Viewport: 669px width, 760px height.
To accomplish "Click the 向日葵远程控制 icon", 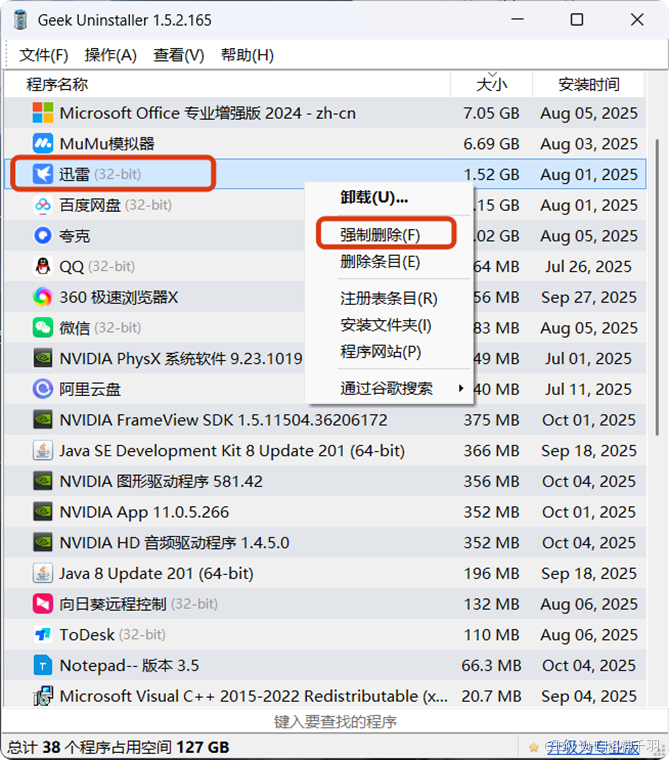I will click(43, 604).
